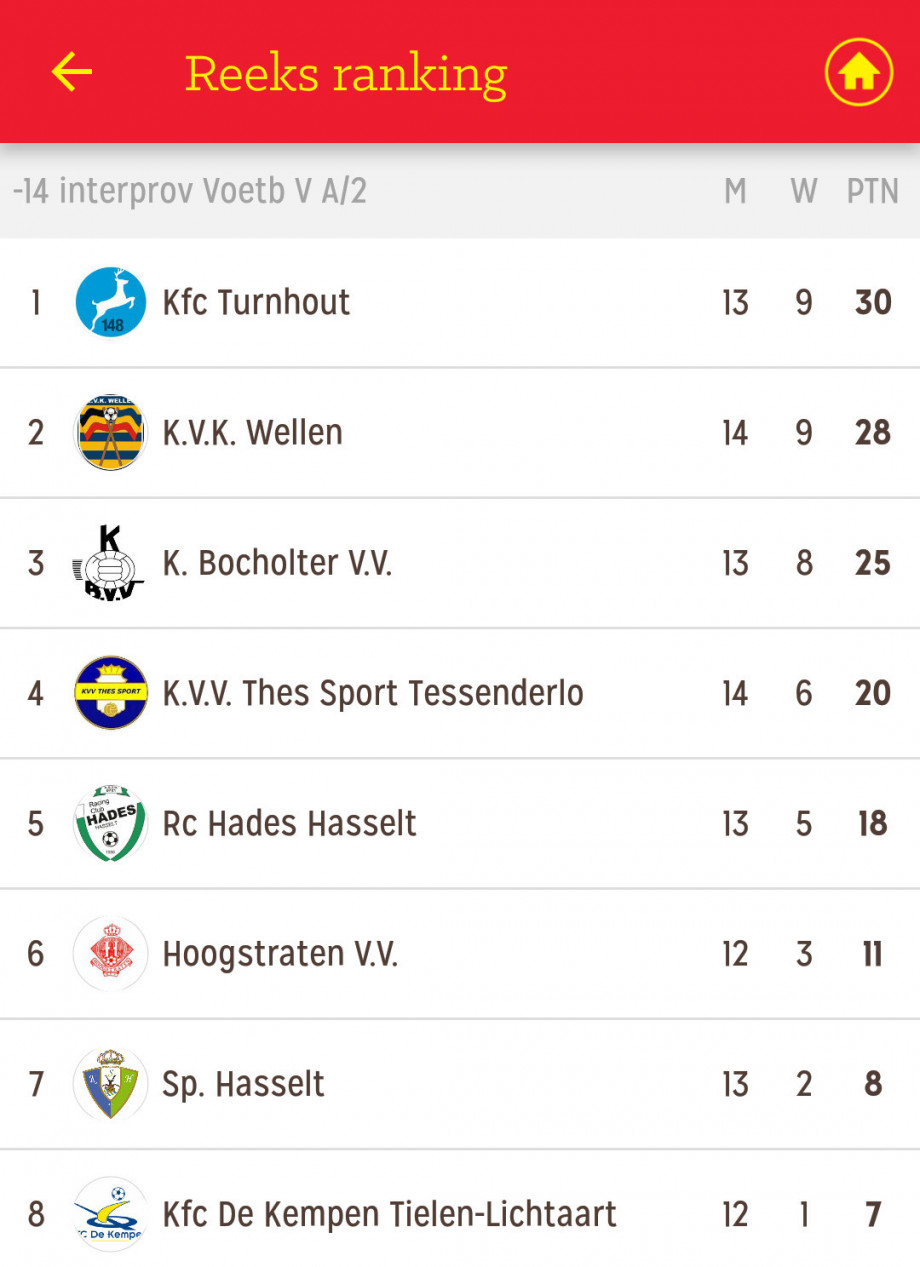Tap the yellow back arrow
The width and height of the screenshot is (920, 1267).
click(72, 72)
